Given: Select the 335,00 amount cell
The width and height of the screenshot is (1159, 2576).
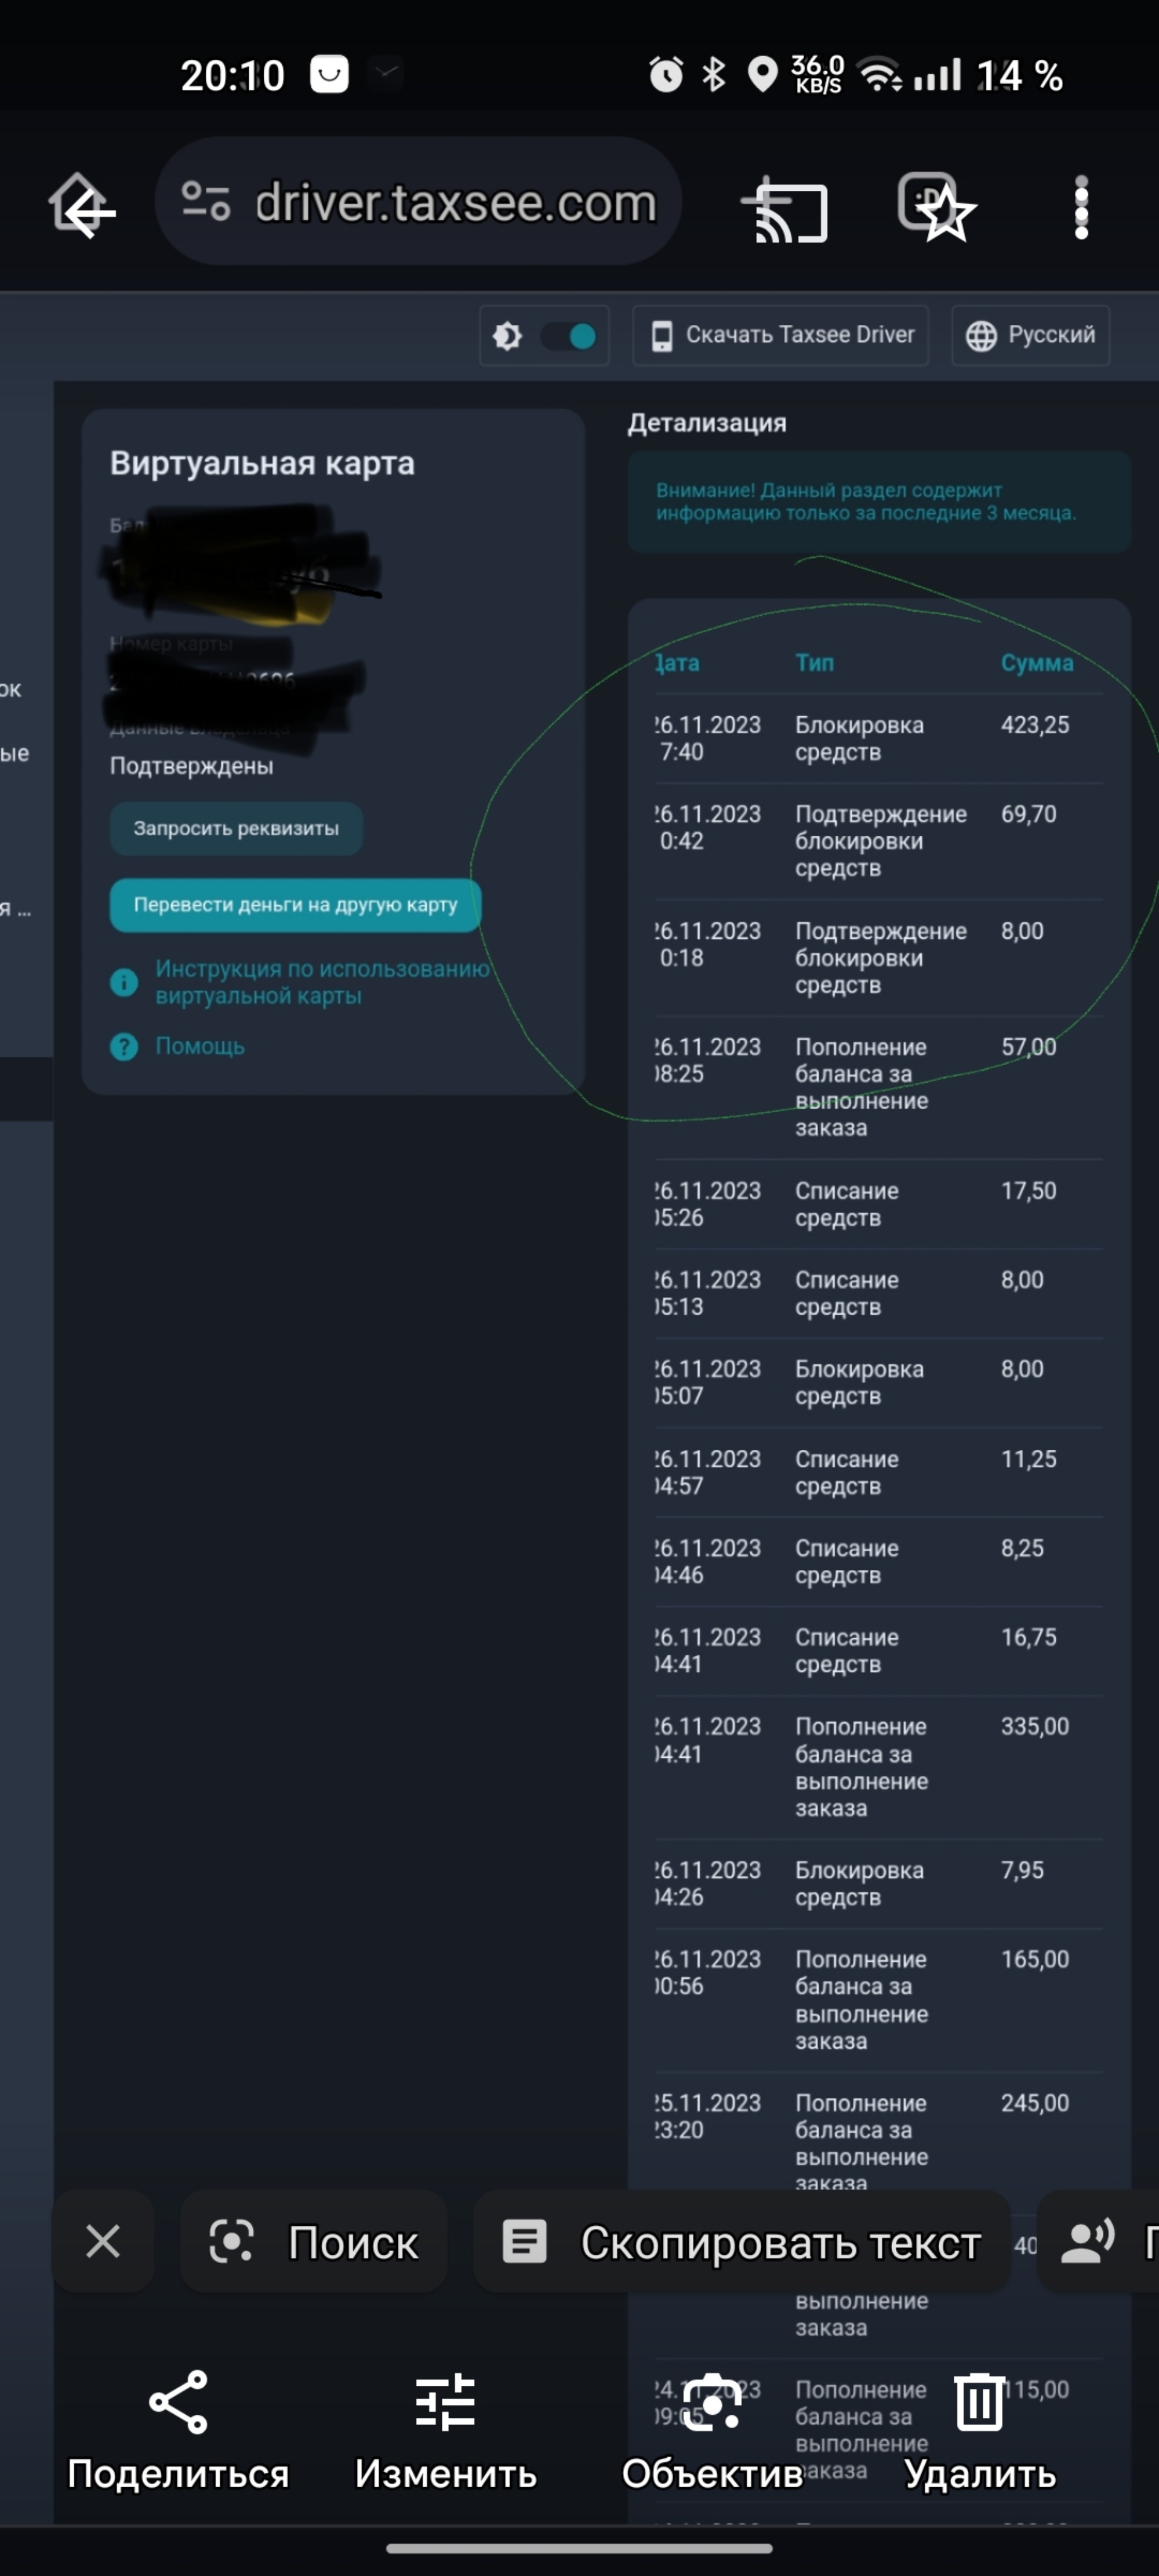Looking at the screenshot, I should 1035,1726.
